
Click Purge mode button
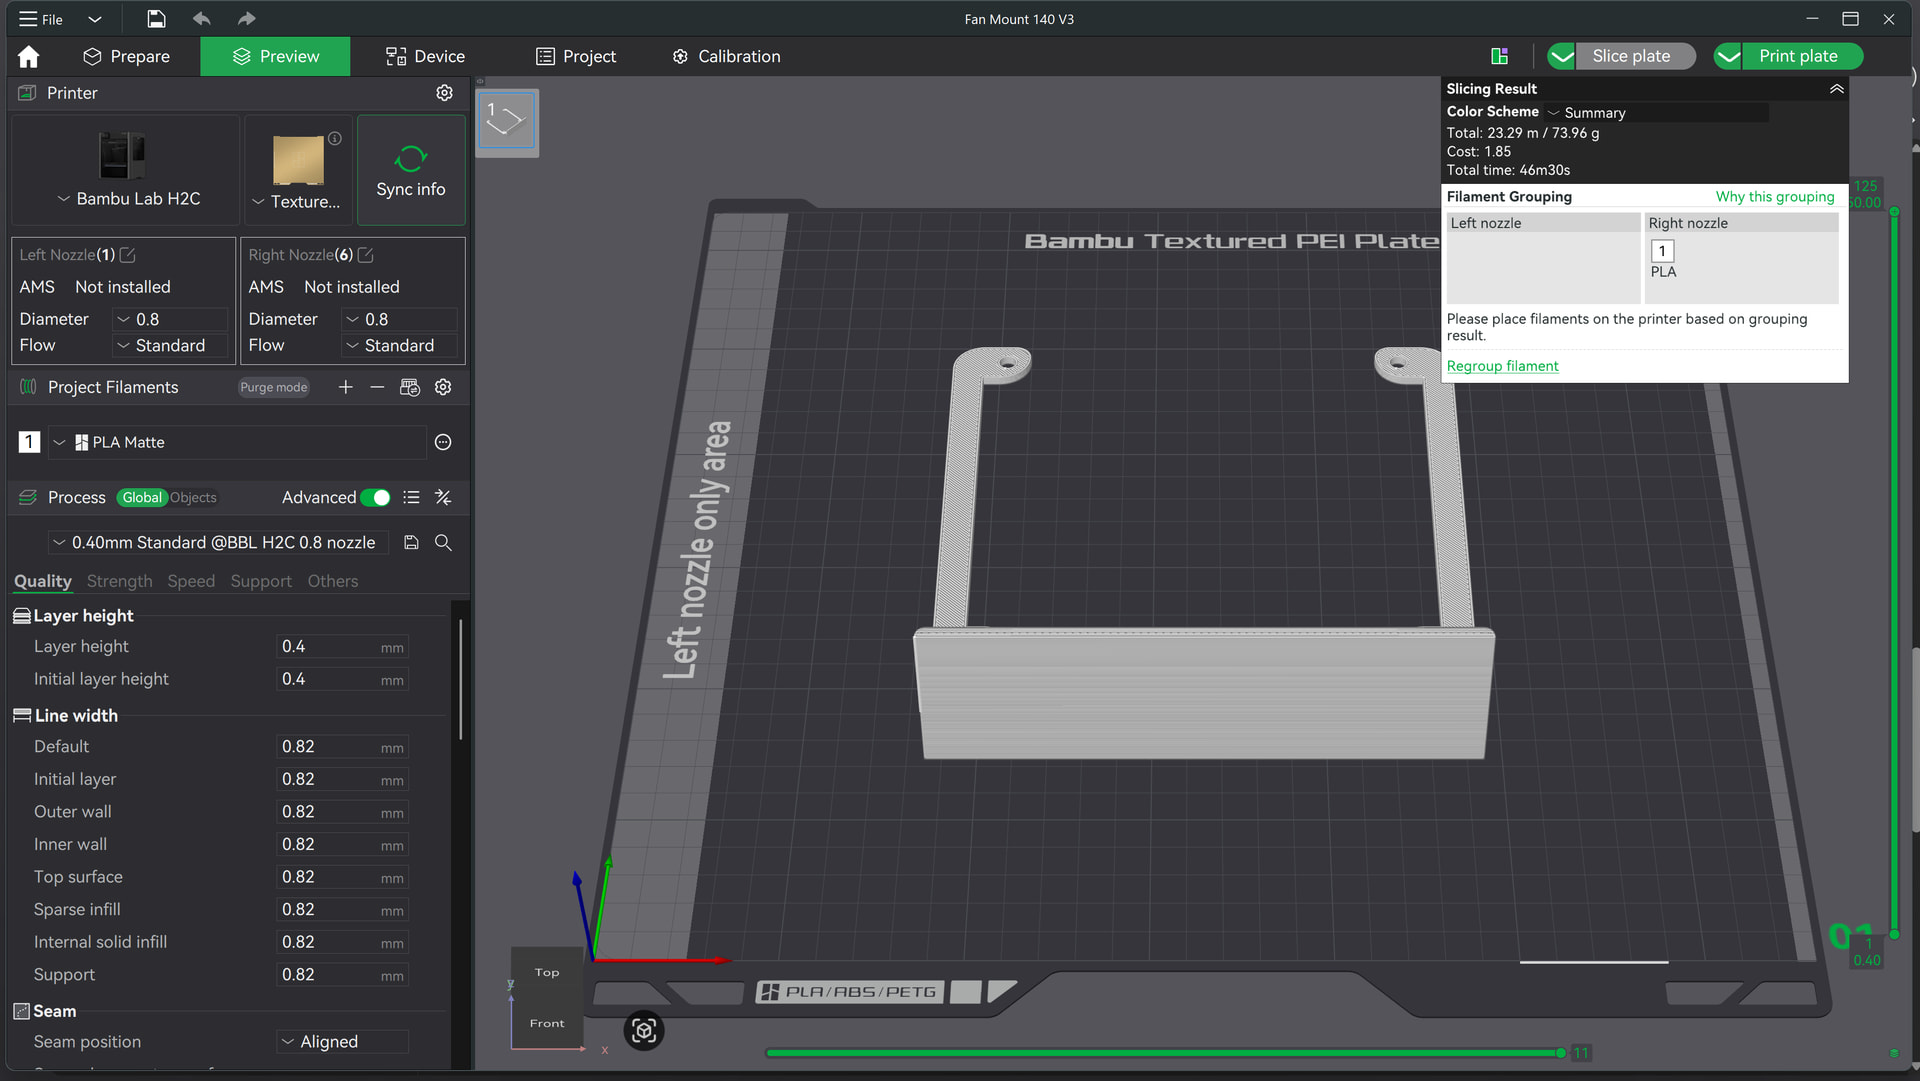[x=273, y=387]
